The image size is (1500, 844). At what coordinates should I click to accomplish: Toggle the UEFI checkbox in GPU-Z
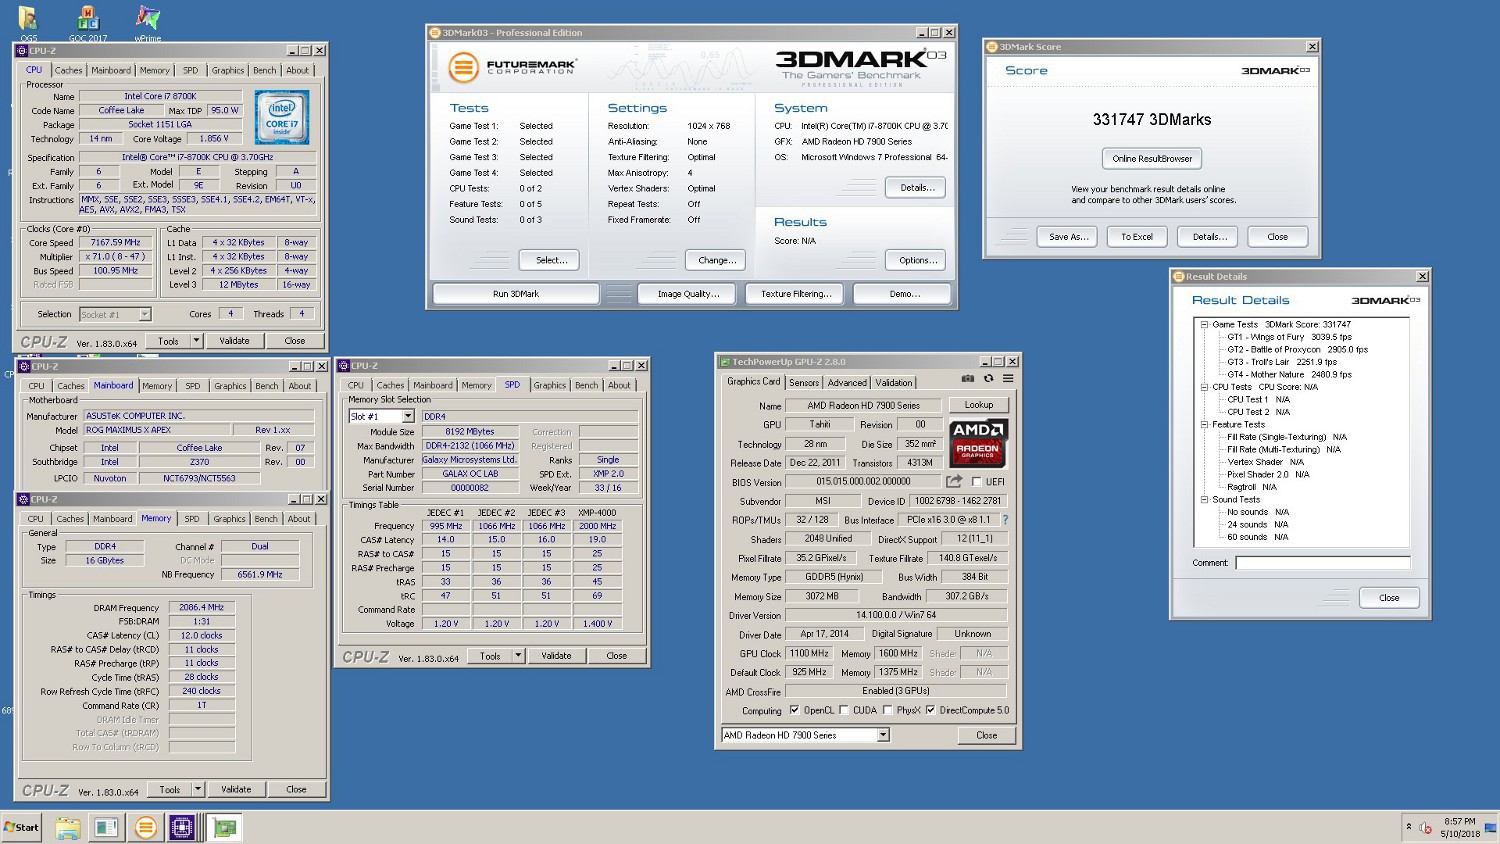click(x=977, y=482)
